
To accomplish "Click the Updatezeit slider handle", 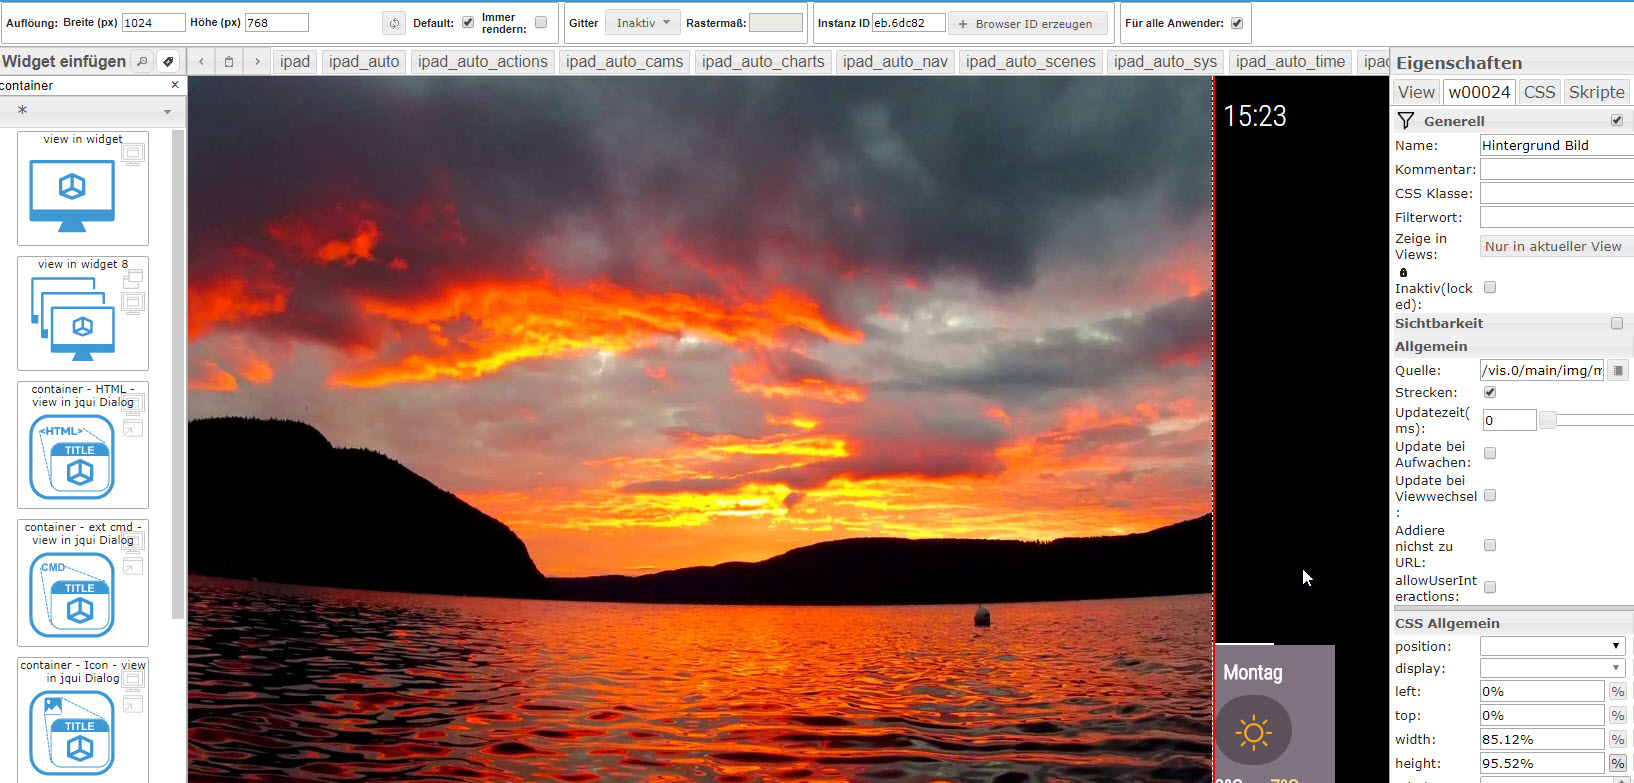I will (1547, 420).
